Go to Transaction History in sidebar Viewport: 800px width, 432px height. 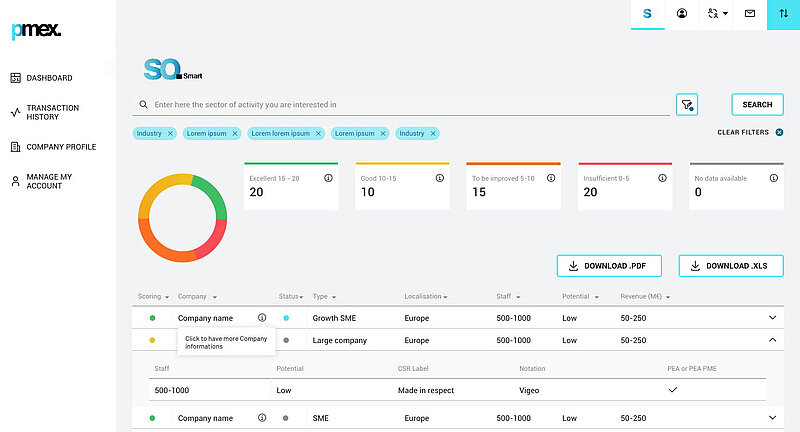tap(52, 112)
